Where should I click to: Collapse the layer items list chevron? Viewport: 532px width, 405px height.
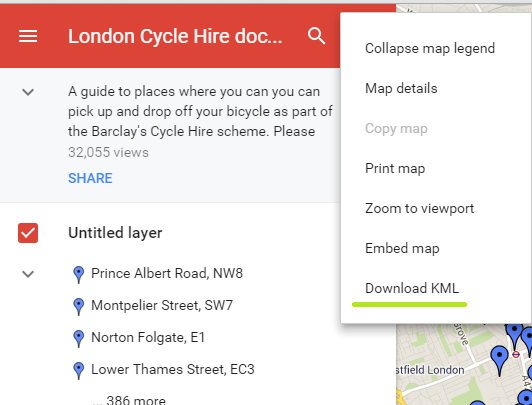click(x=28, y=274)
